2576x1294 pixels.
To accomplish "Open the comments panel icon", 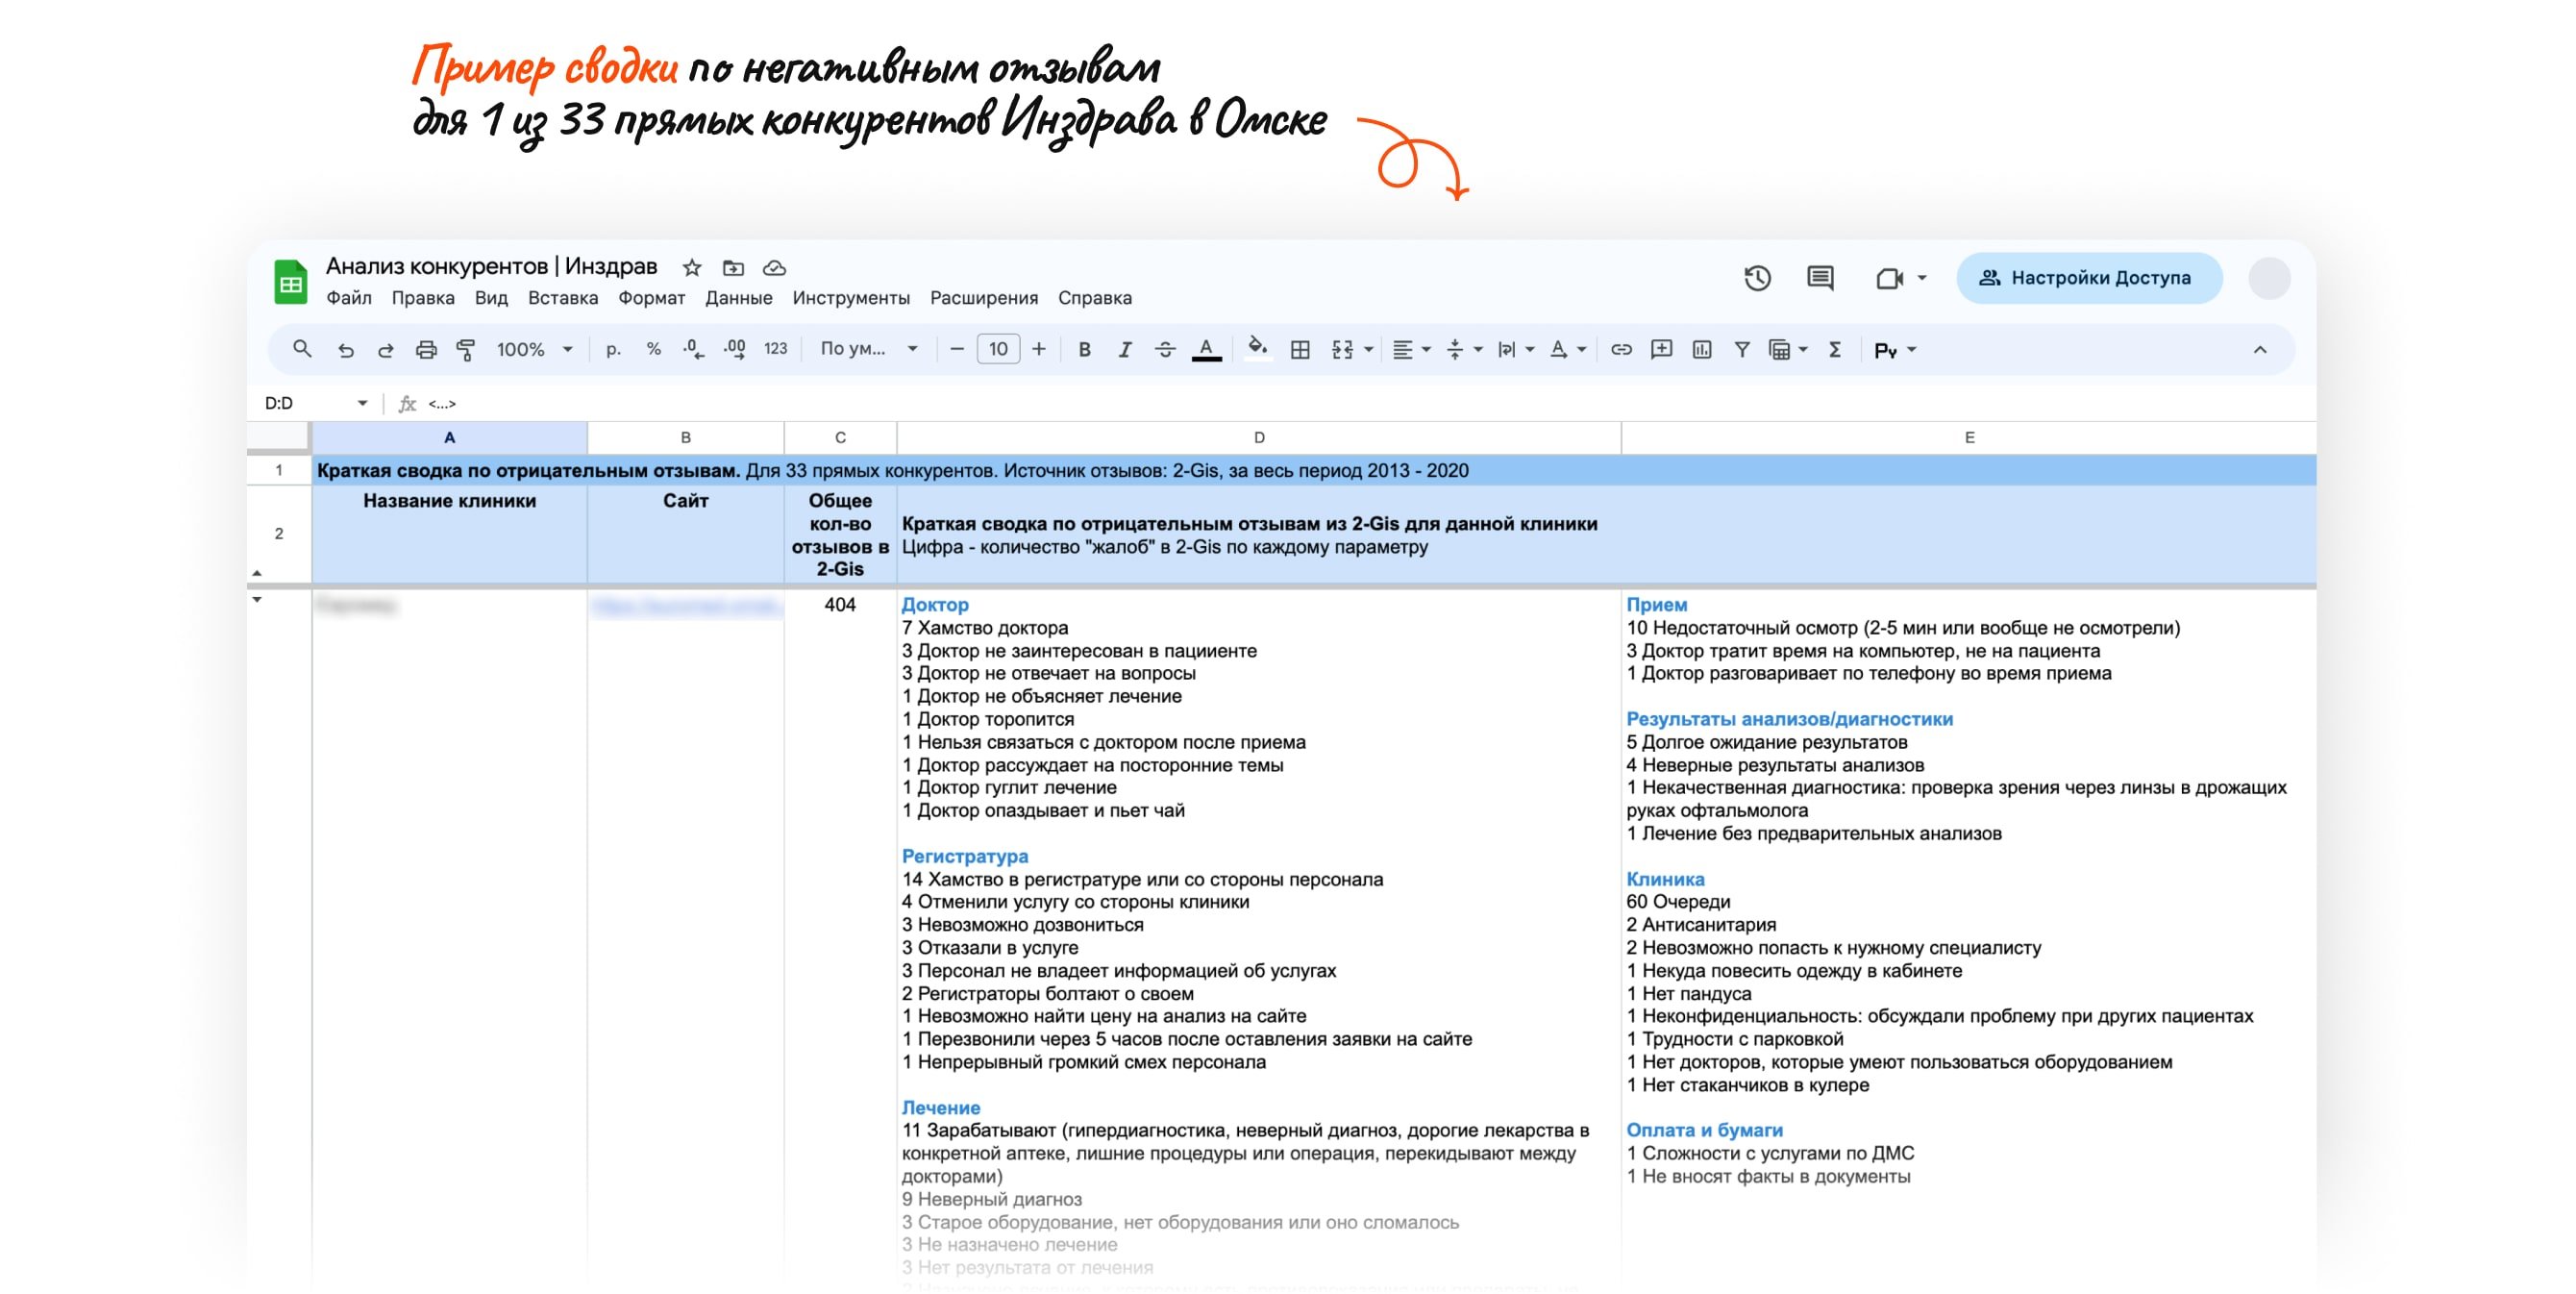I will (1820, 278).
